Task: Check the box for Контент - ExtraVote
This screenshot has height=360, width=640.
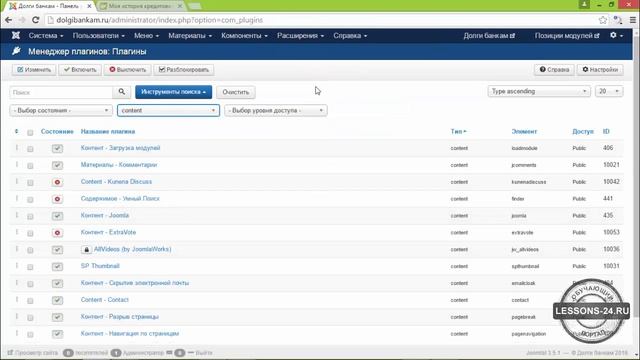Action: click(x=30, y=233)
